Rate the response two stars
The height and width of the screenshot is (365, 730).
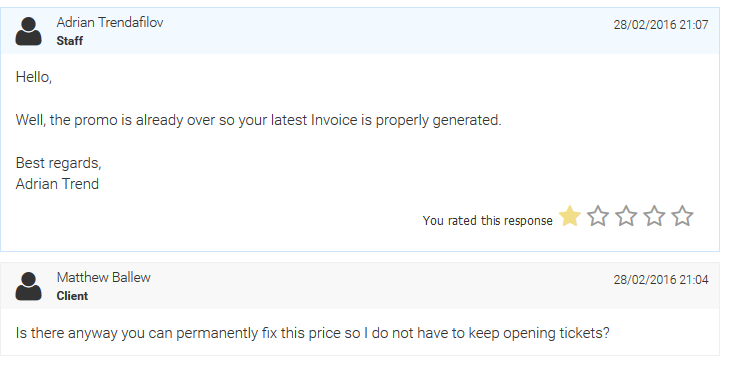[x=598, y=216]
